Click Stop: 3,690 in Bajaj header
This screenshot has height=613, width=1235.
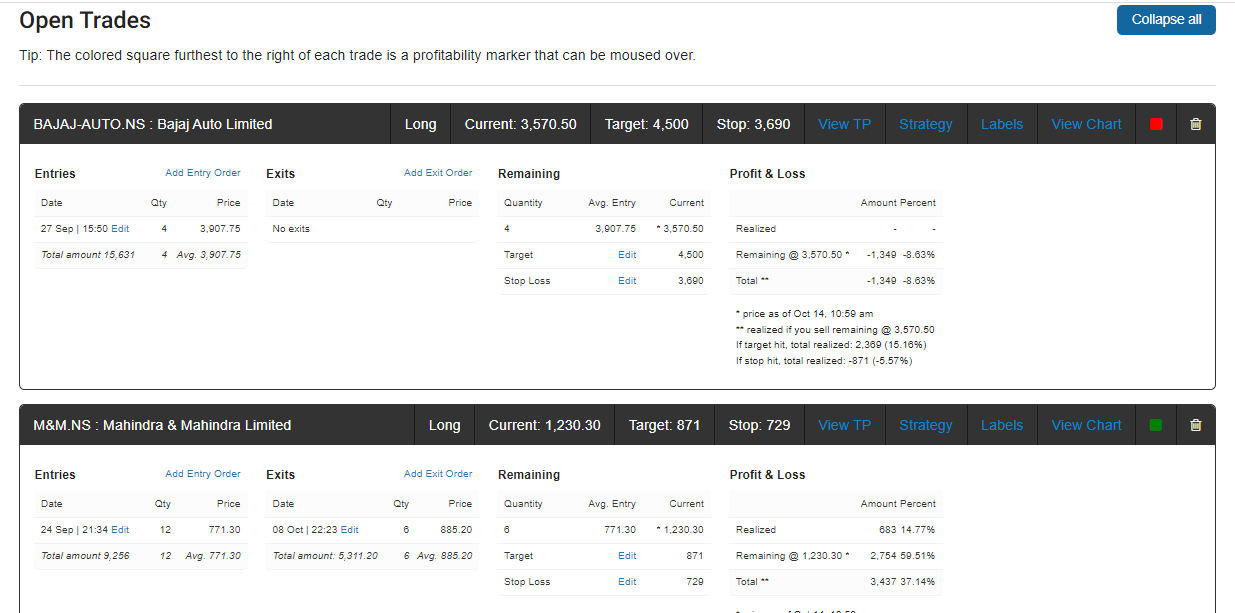(x=753, y=124)
